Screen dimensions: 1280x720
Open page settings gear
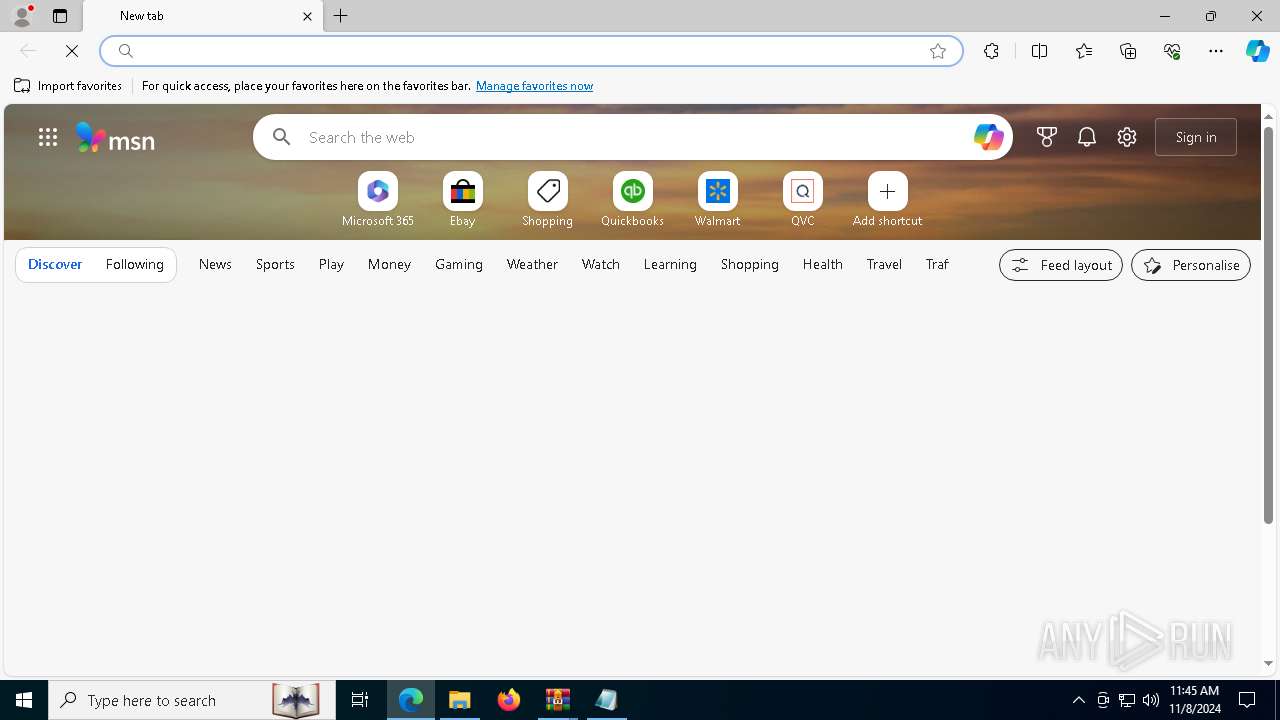coord(1127,137)
